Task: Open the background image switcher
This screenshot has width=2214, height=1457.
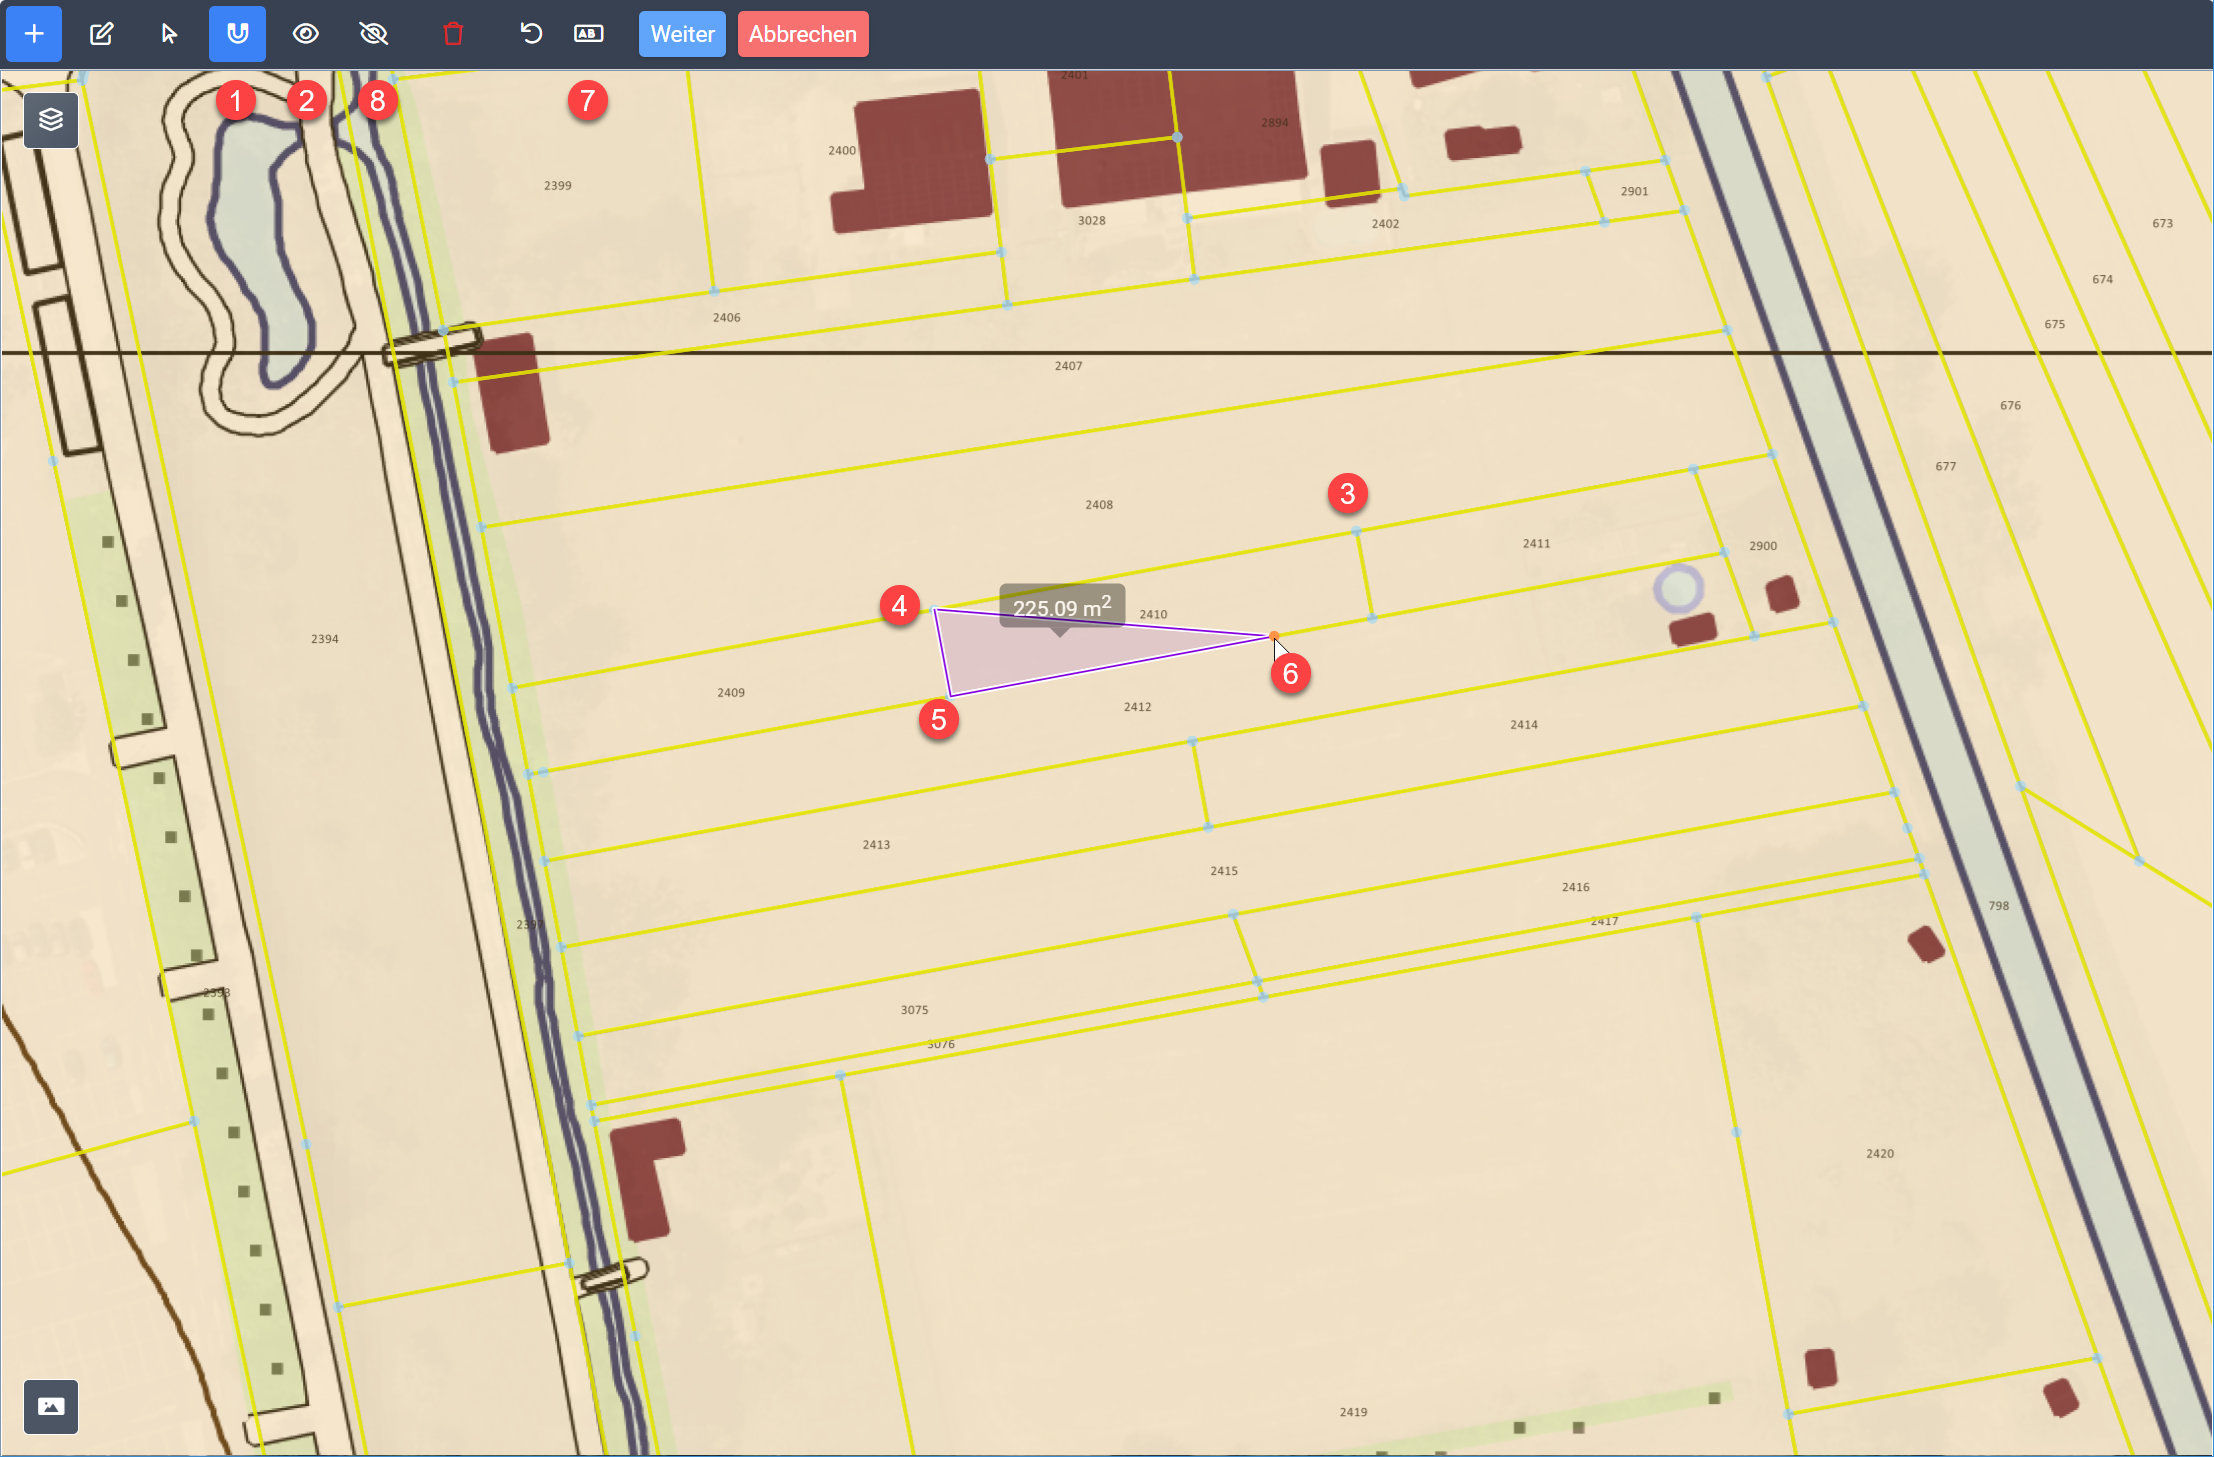Action: 51,1406
